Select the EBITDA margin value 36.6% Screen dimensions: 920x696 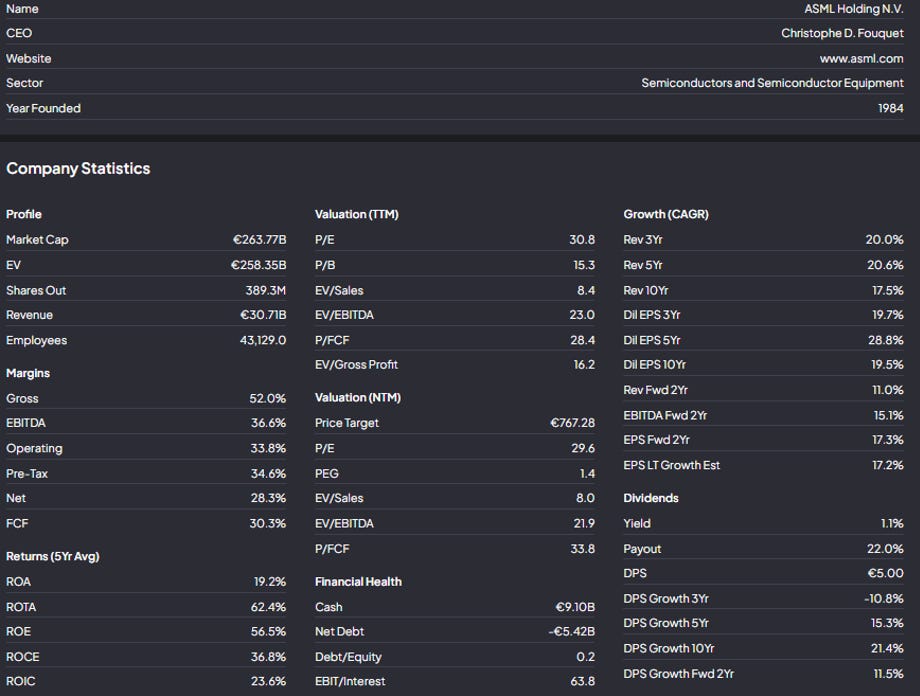[268, 423]
